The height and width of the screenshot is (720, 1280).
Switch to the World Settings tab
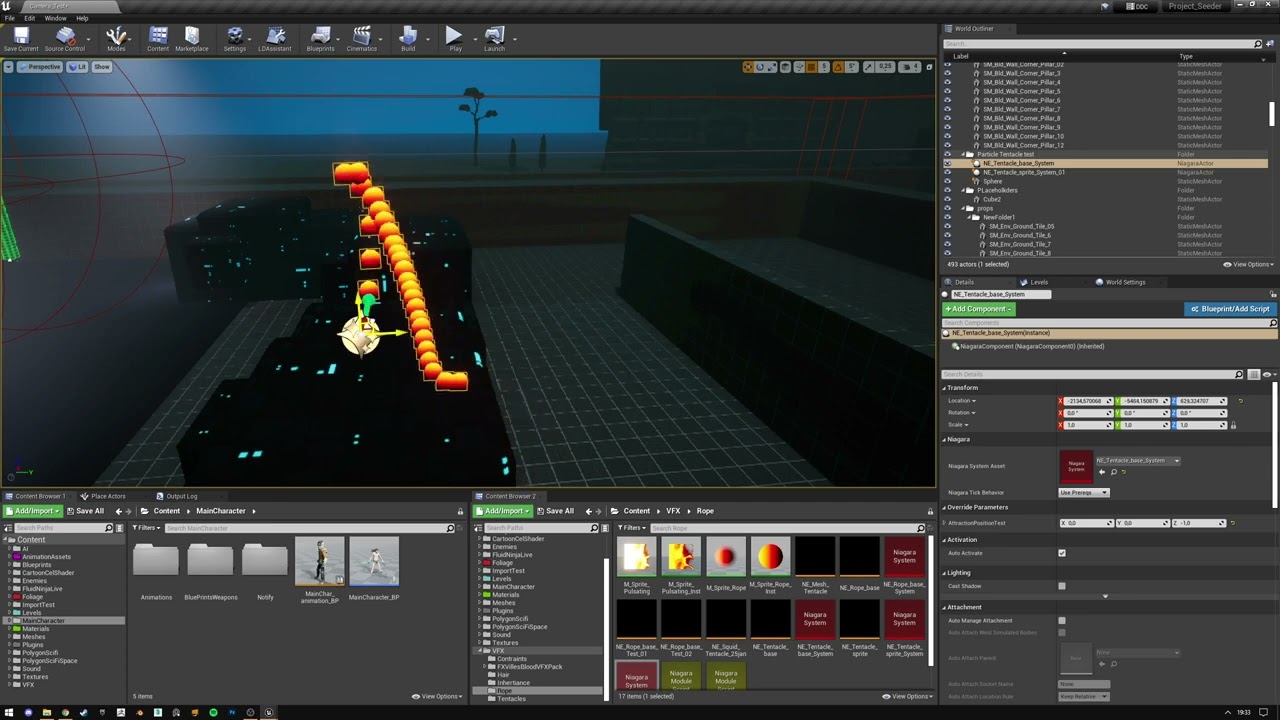click(x=1125, y=282)
